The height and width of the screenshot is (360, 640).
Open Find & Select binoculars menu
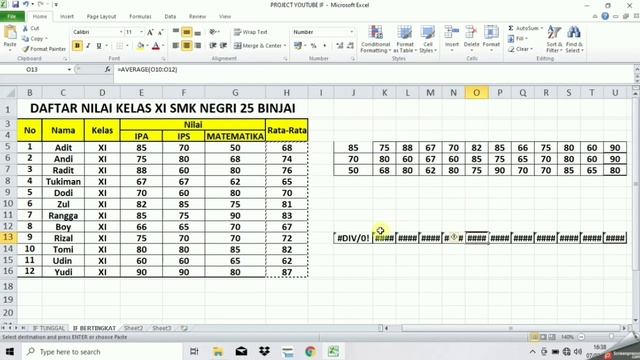tap(574, 39)
